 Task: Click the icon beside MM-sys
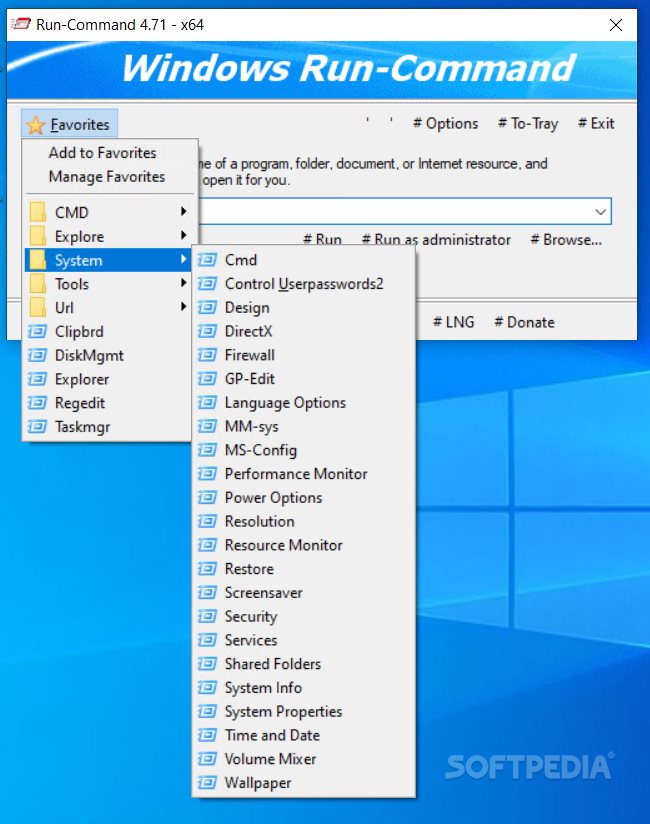pos(207,426)
